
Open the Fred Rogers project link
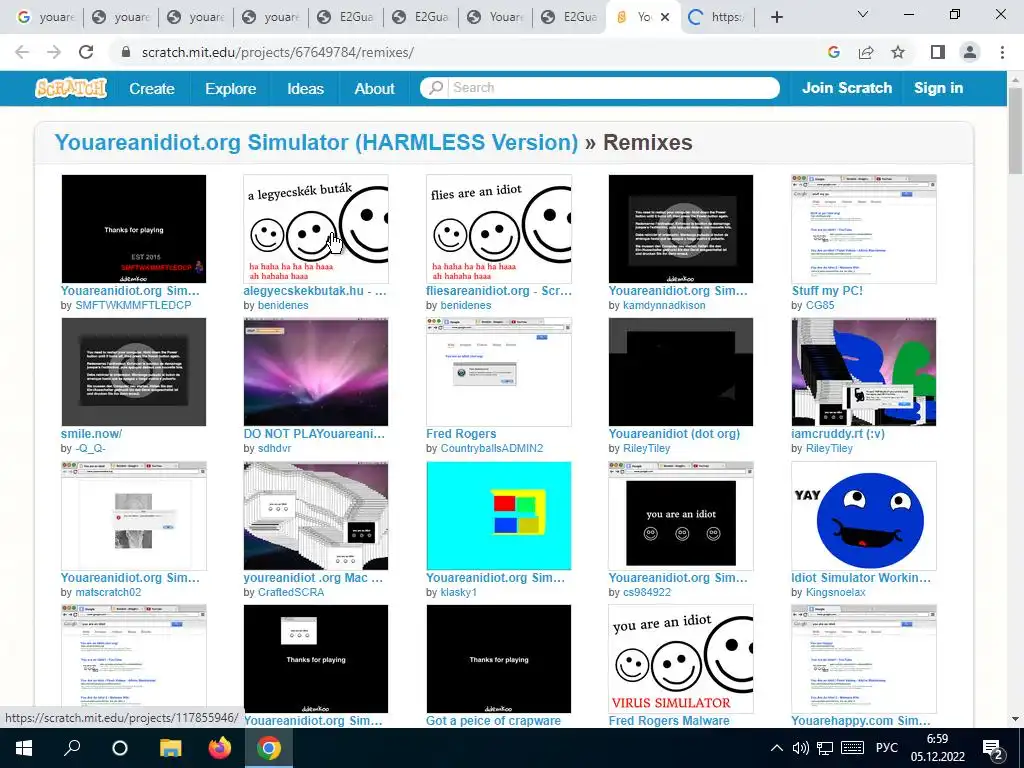point(461,434)
